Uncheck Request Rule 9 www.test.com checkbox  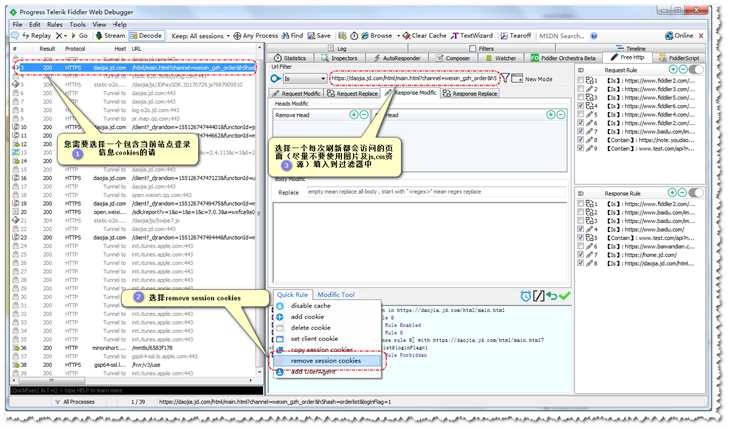pyautogui.click(x=580, y=148)
